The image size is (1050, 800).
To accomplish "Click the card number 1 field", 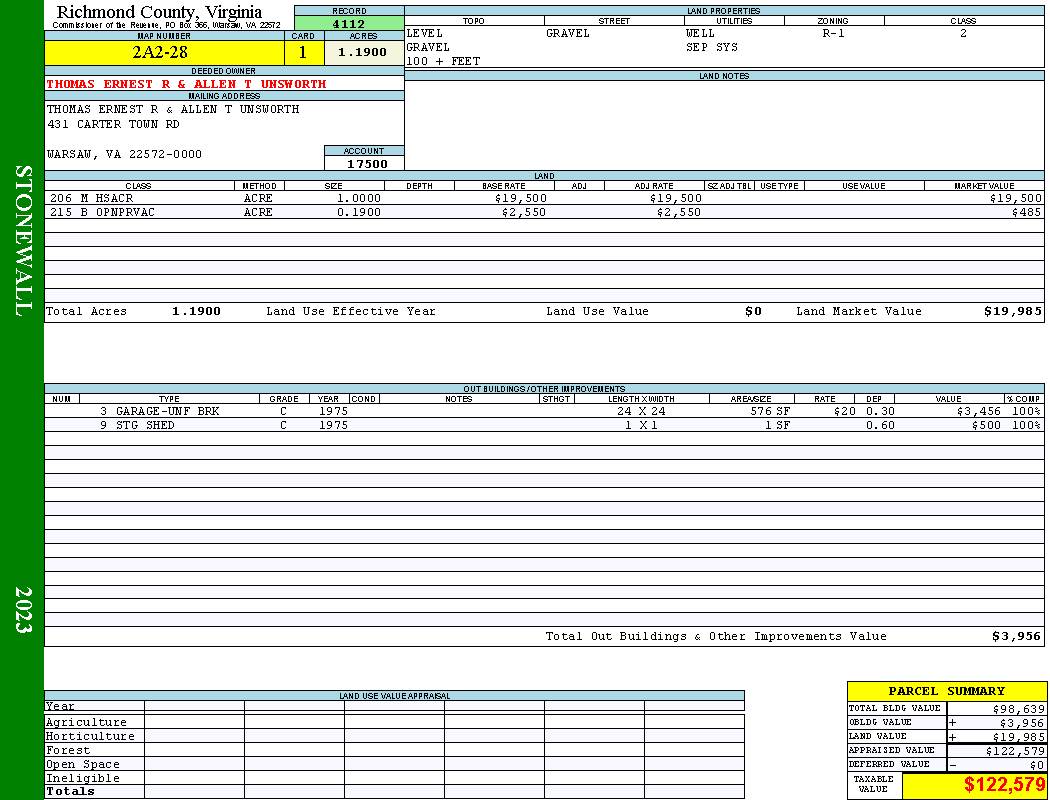I will click(x=303, y=52).
